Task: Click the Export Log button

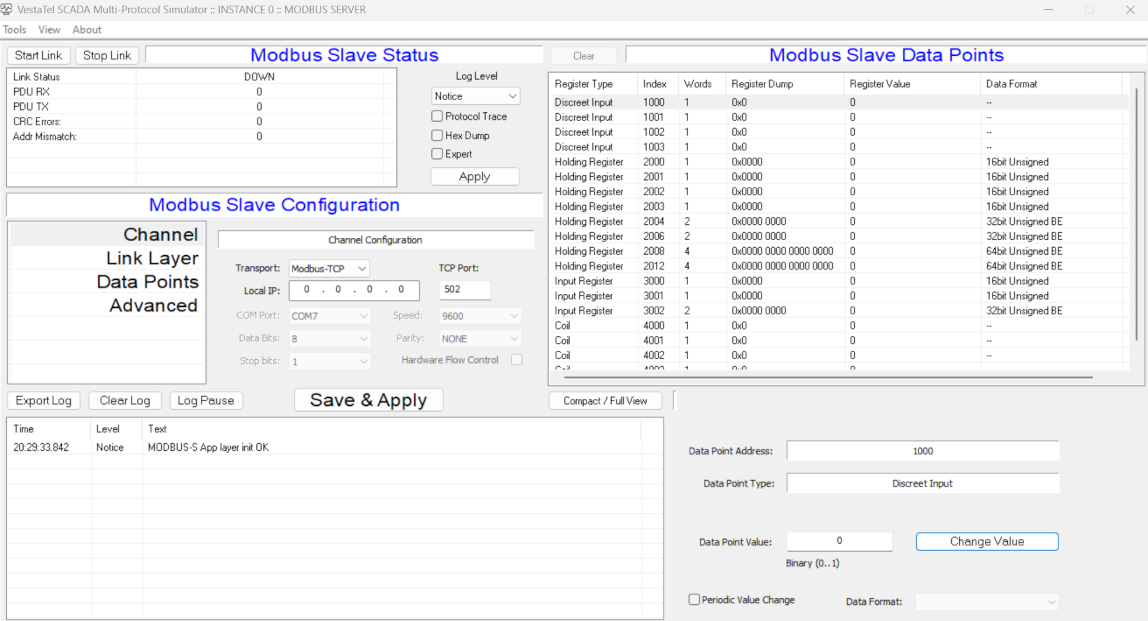Action: [x=44, y=400]
